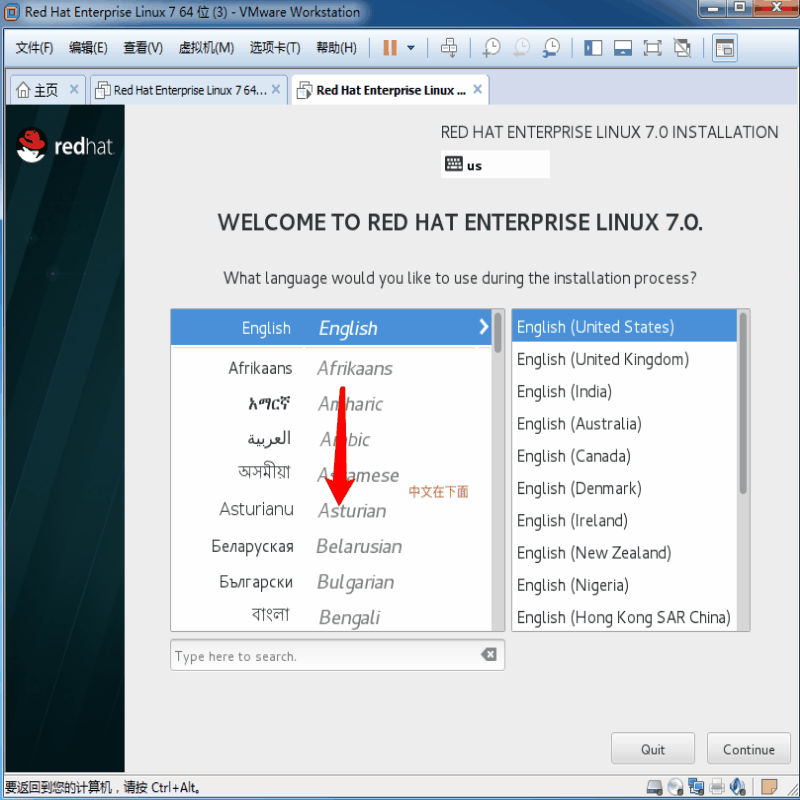Screen dimensions: 800x800
Task: Click the CD/DVD drive status icon
Action: click(675, 787)
